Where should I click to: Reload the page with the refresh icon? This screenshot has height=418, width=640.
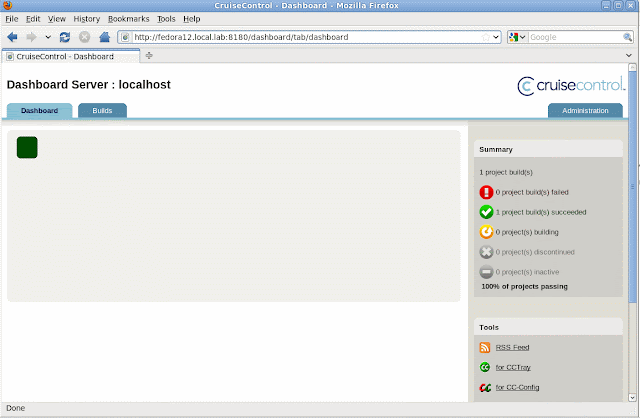(x=64, y=37)
